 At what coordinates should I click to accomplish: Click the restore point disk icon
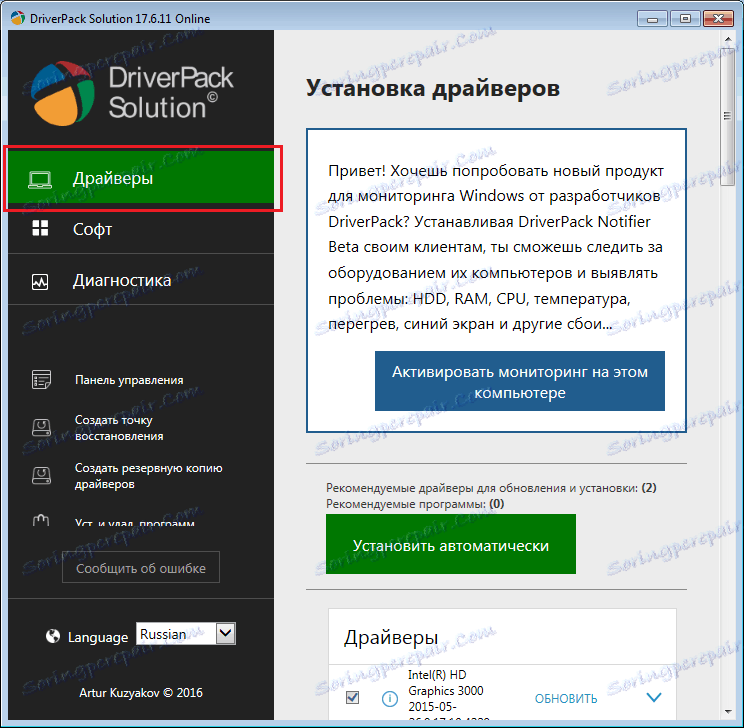click(41, 427)
